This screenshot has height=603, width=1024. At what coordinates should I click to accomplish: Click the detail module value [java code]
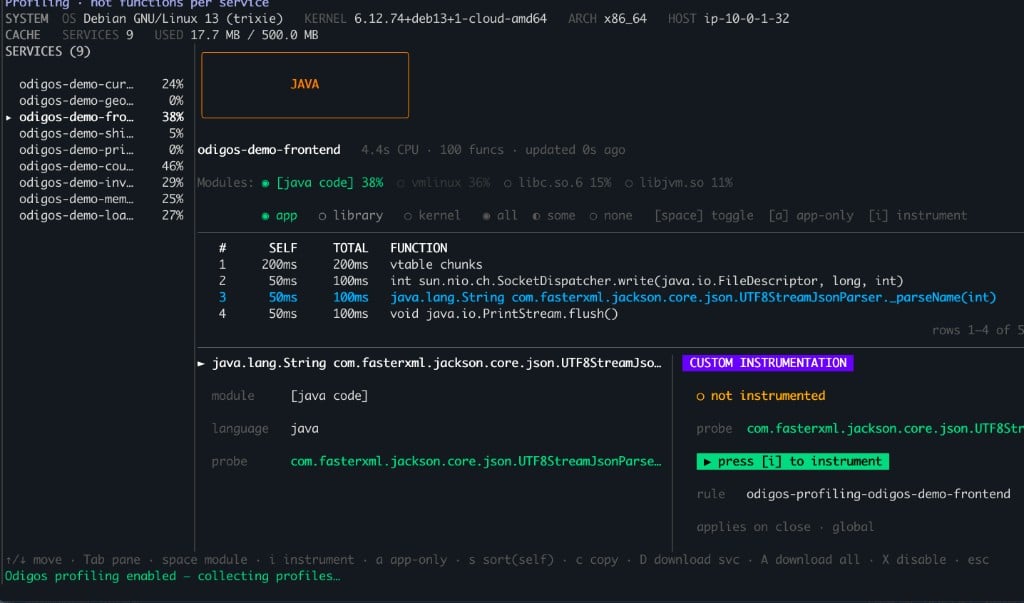(329, 396)
